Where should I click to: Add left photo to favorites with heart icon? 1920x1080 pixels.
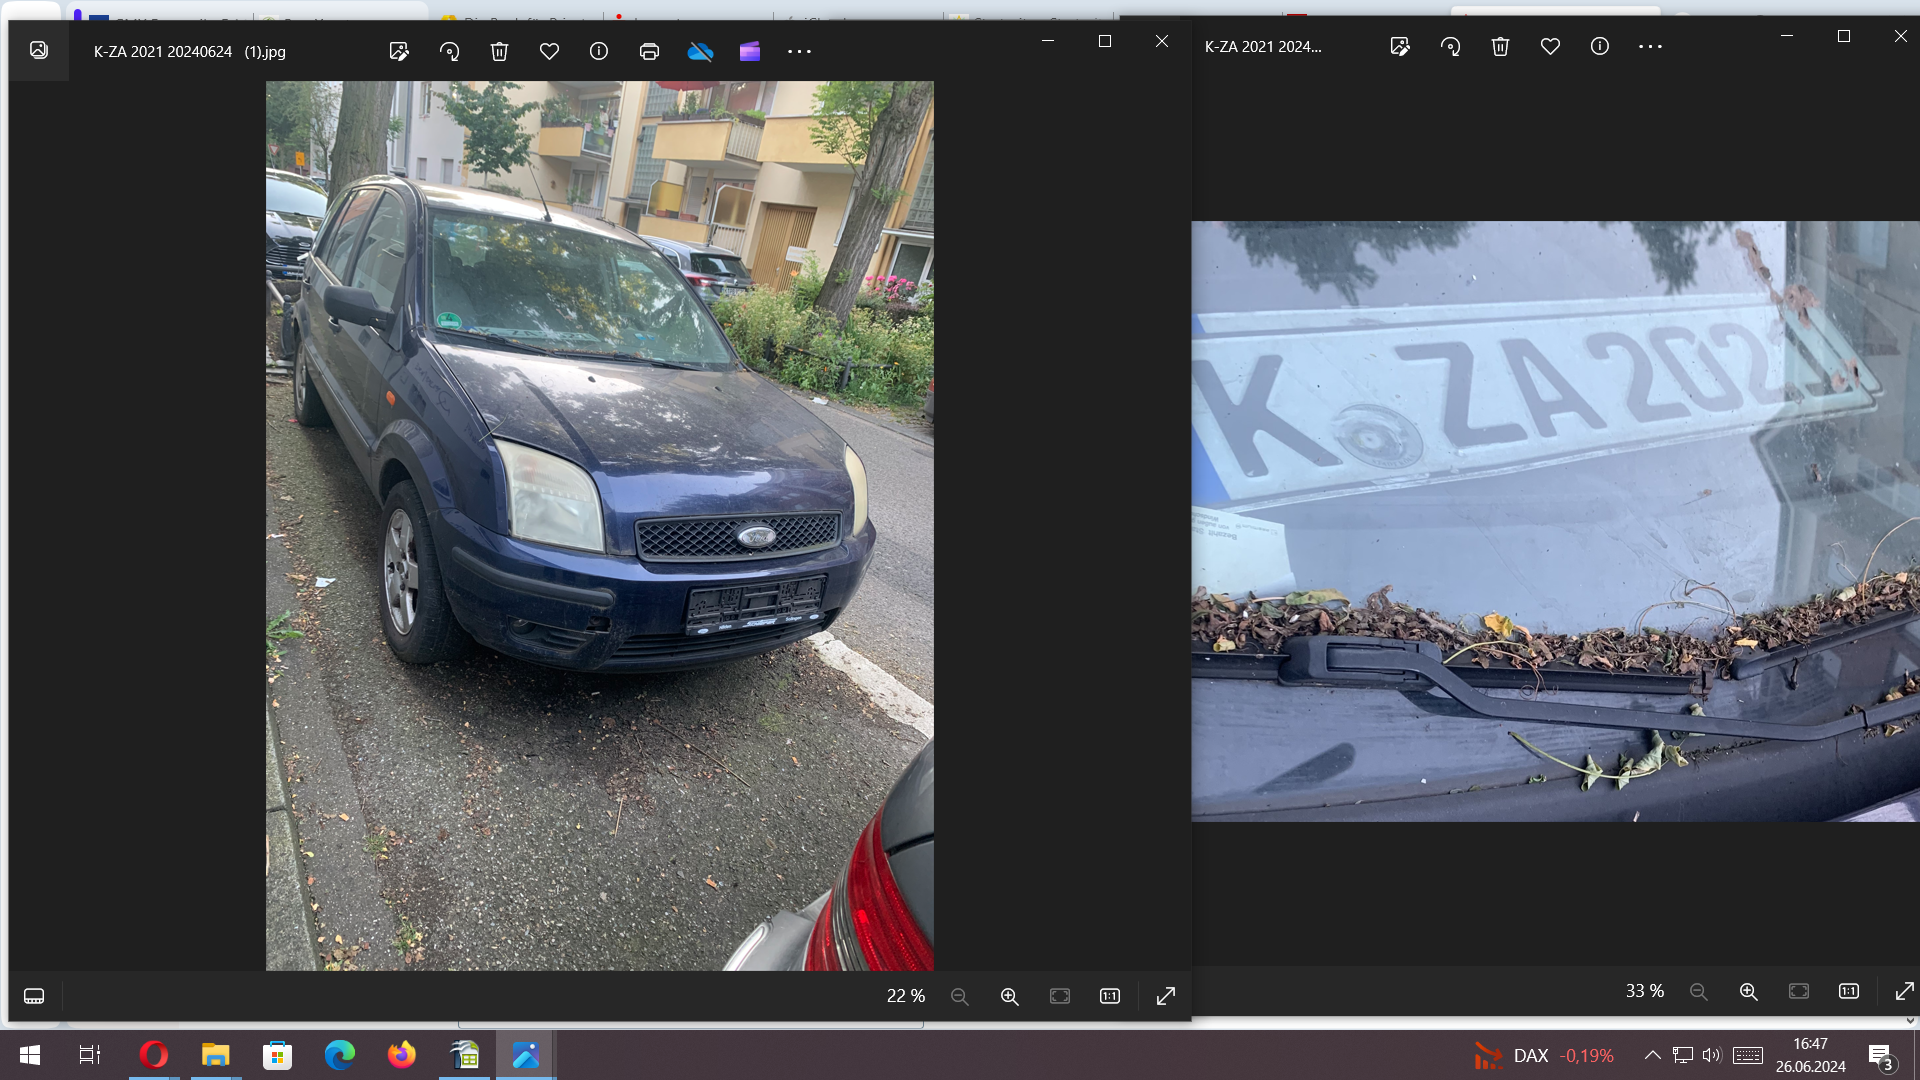tap(549, 51)
